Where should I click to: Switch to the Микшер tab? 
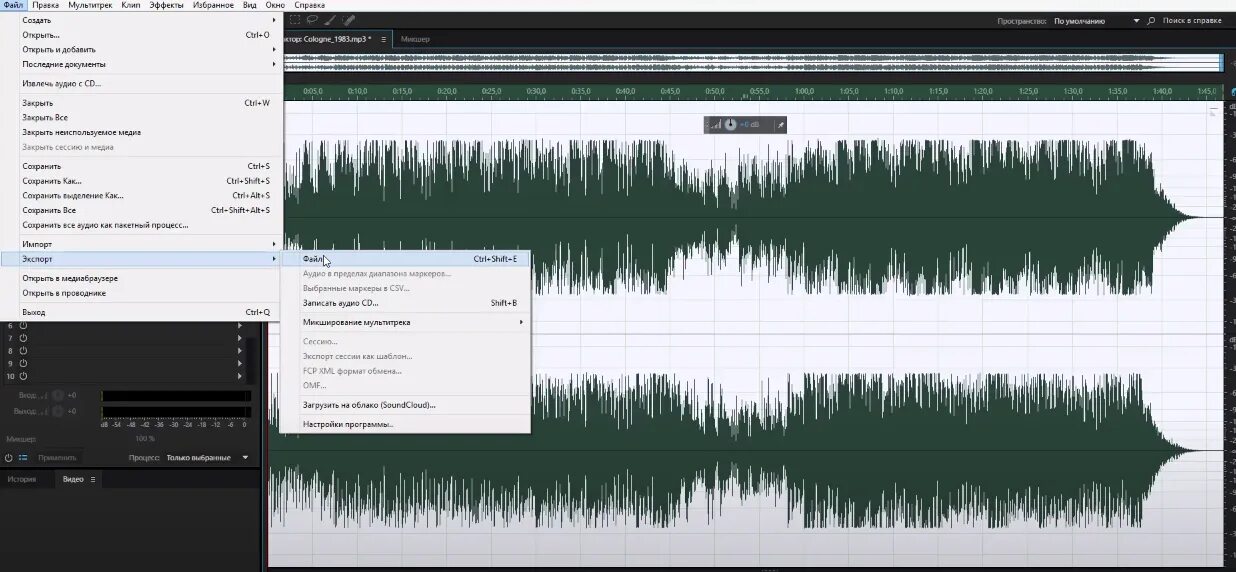click(415, 39)
